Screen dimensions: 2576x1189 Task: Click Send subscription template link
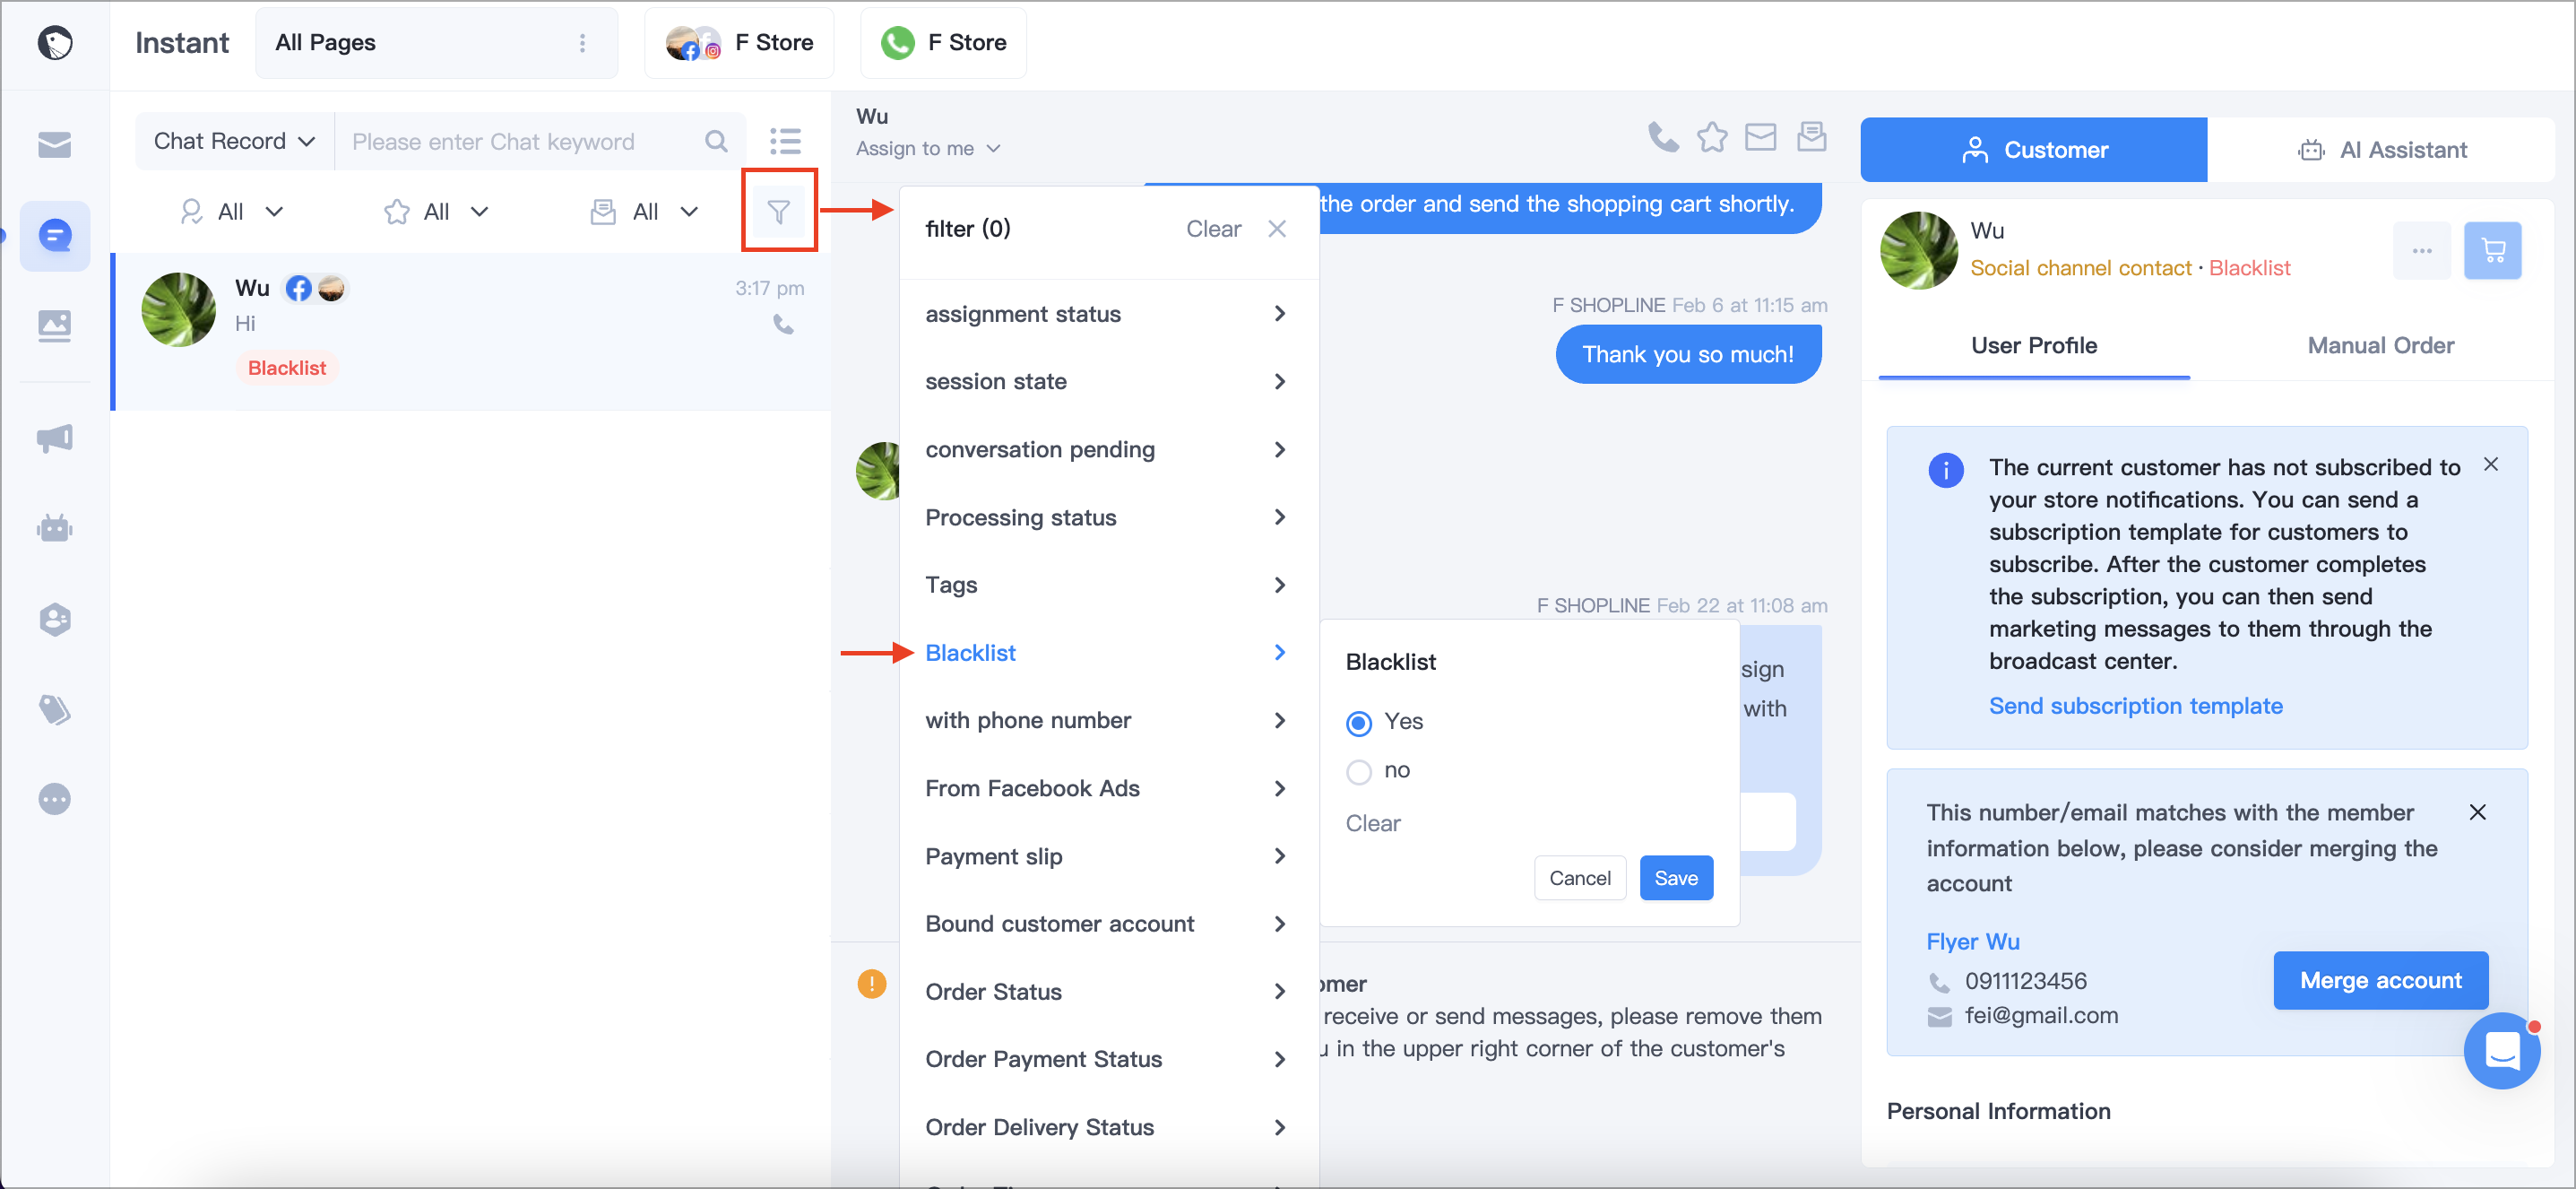click(x=2135, y=706)
